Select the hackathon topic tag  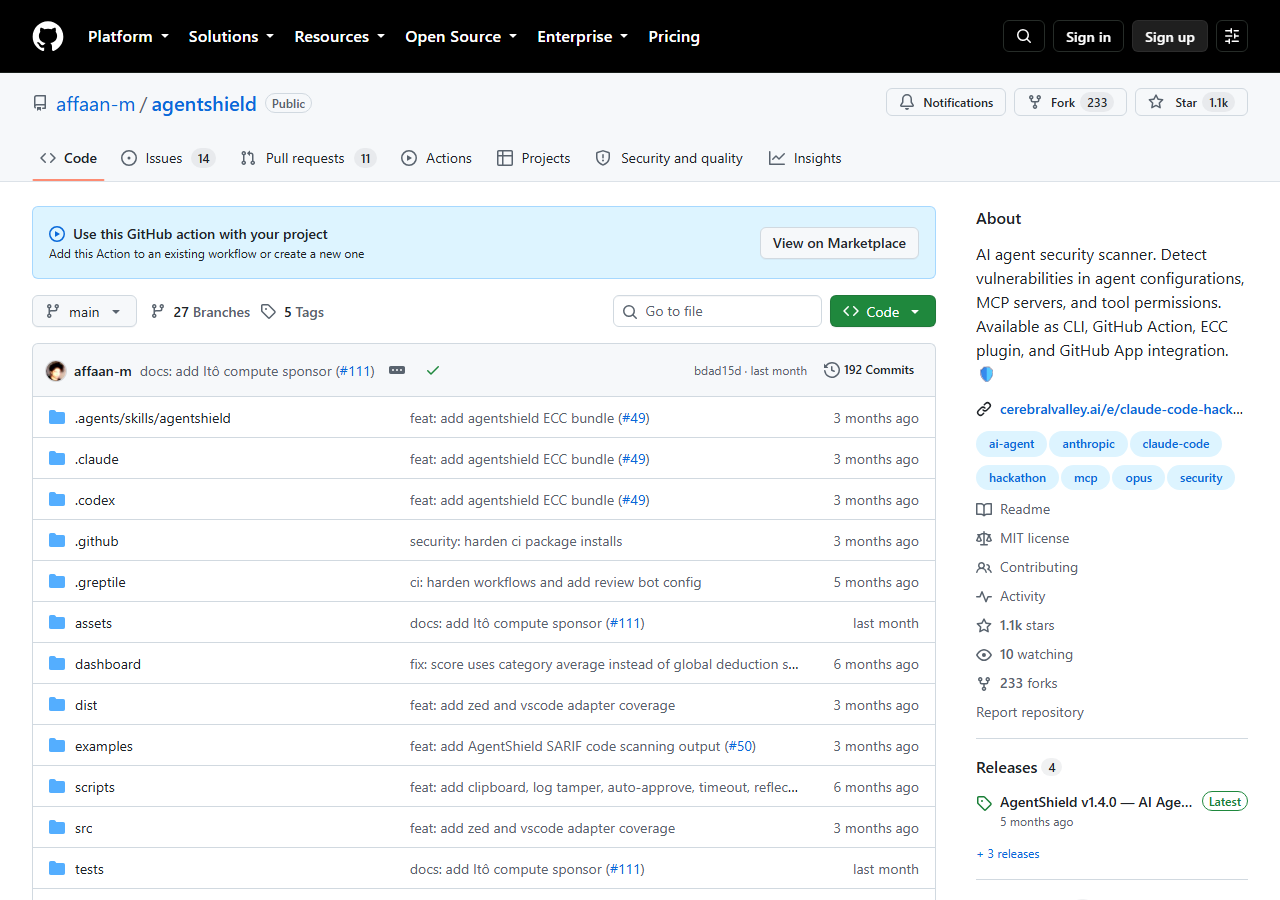tap(1017, 478)
